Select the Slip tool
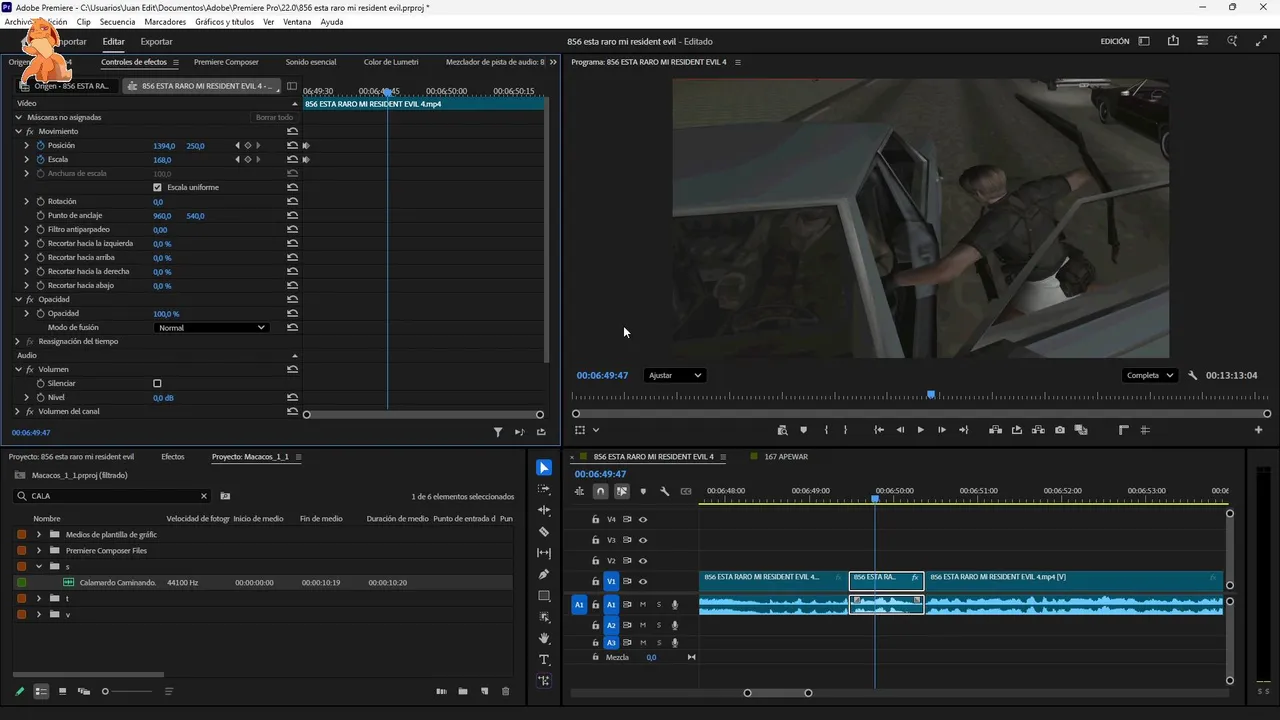This screenshot has width=1280, height=720. [x=544, y=553]
